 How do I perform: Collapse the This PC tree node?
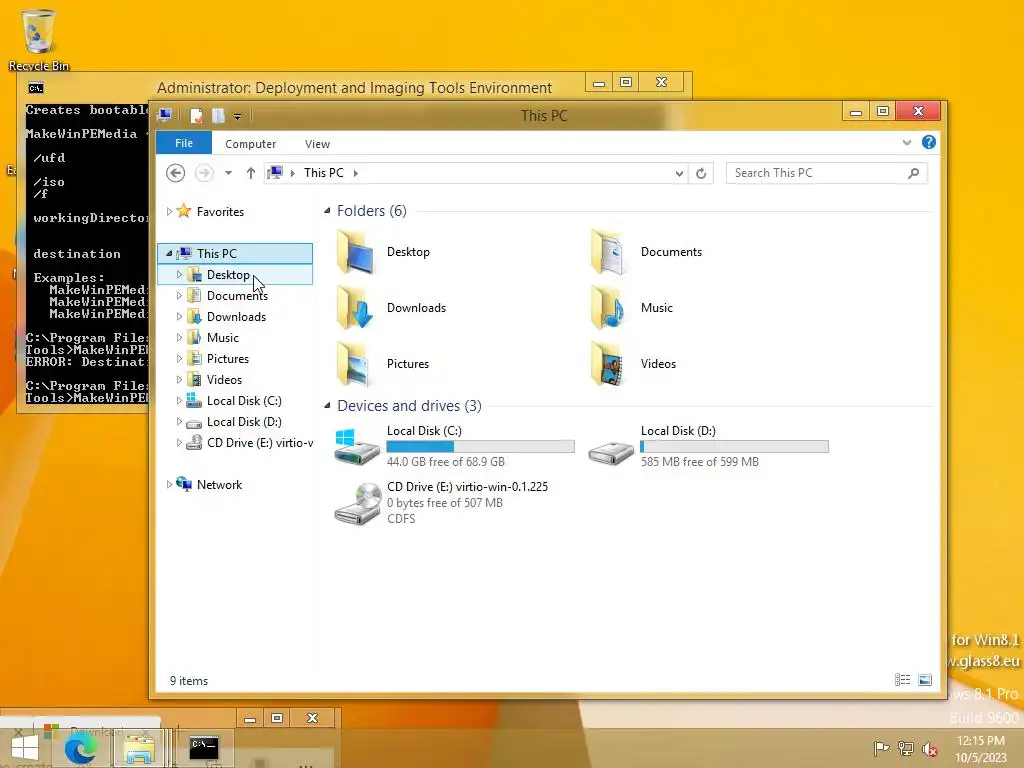point(169,253)
